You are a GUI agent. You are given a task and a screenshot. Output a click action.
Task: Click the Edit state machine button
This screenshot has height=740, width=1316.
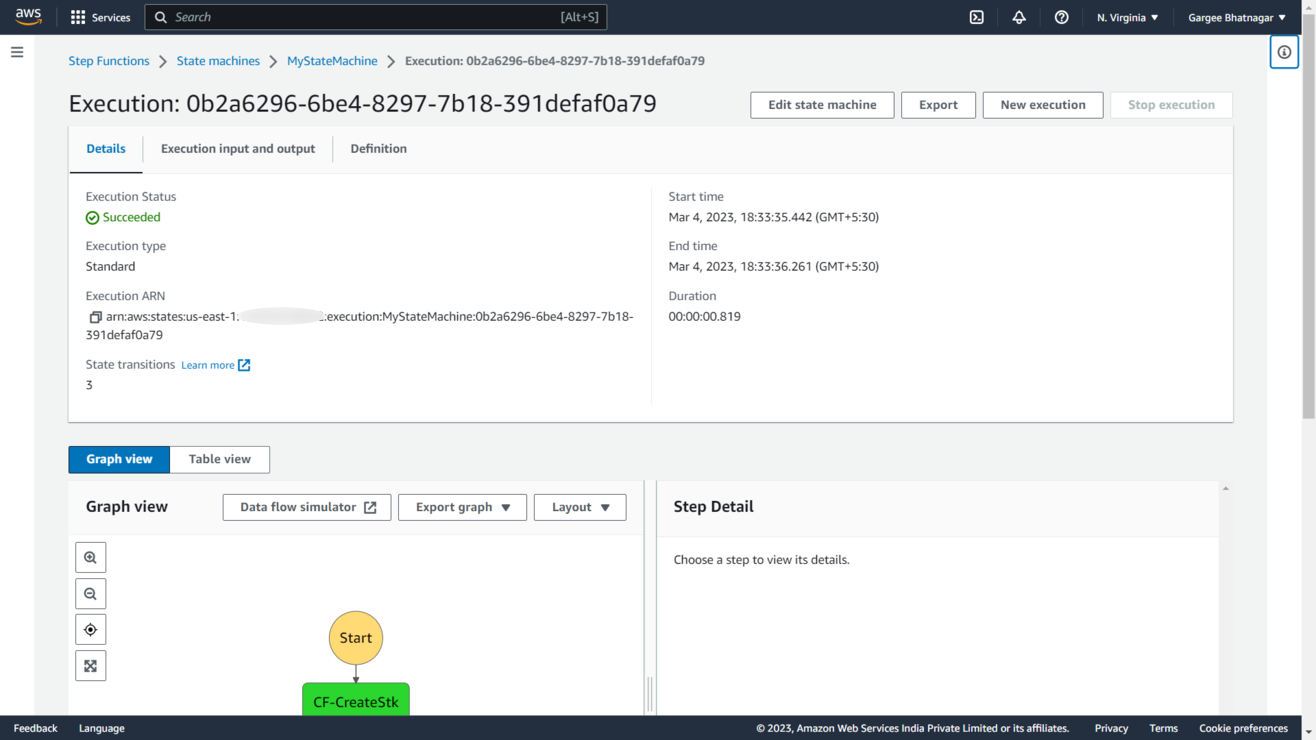coord(822,105)
